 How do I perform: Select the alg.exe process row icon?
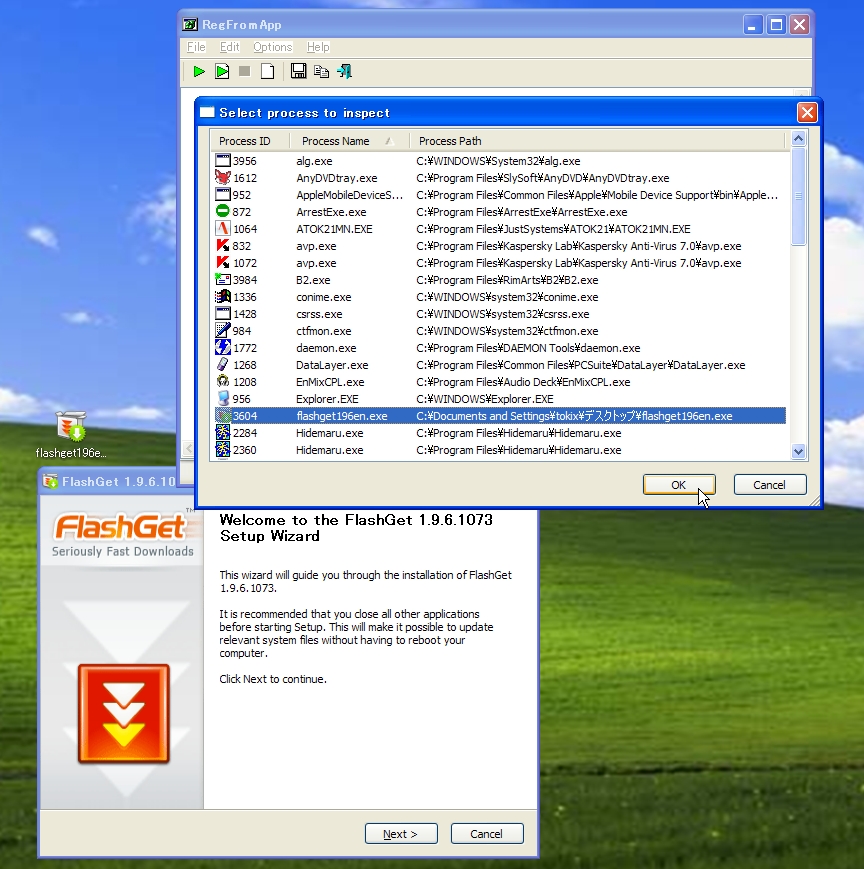click(x=223, y=161)
